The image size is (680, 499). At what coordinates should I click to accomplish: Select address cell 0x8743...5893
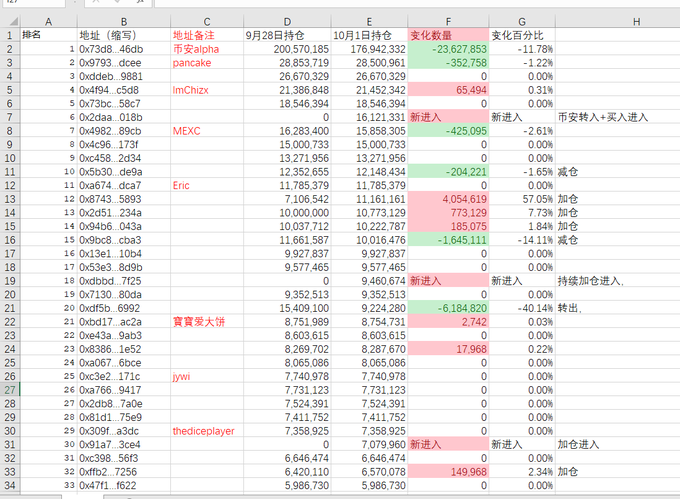124,199
